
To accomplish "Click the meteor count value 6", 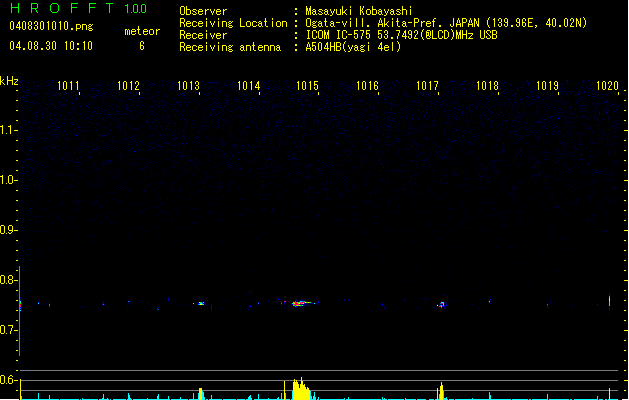I will (142, 46).
